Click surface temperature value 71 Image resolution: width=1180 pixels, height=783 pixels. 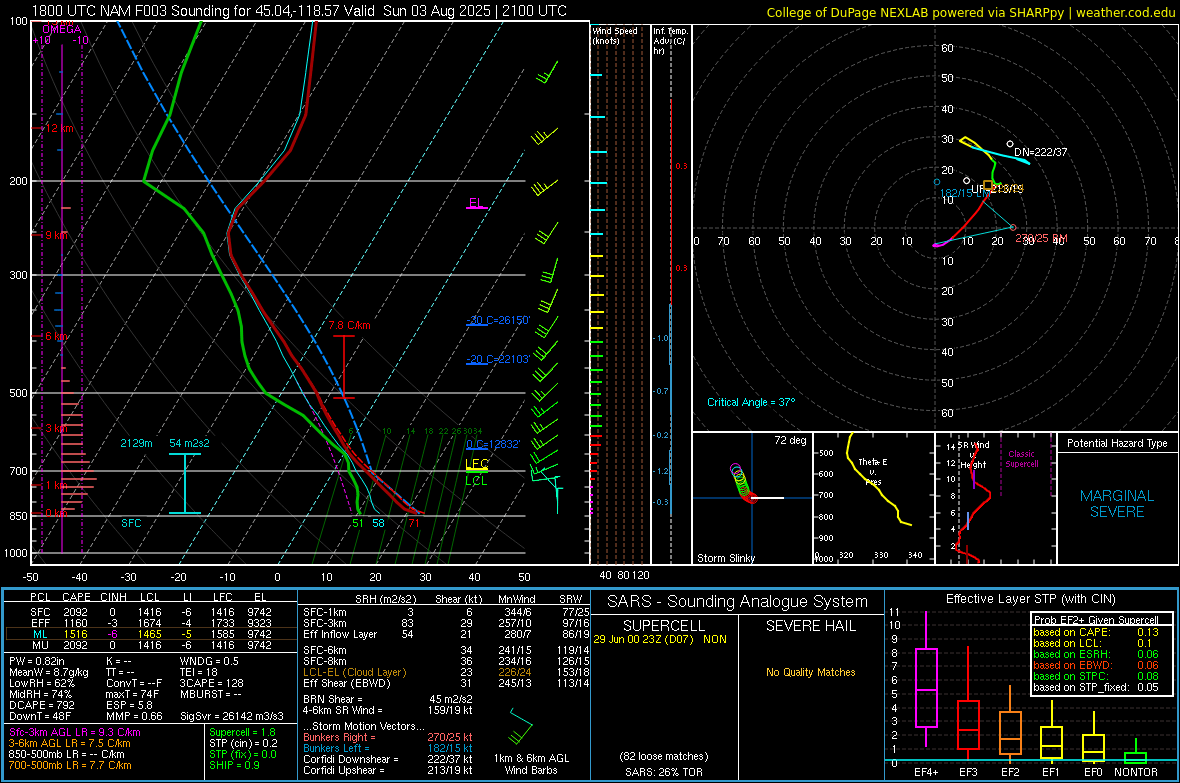coord(414,523)
